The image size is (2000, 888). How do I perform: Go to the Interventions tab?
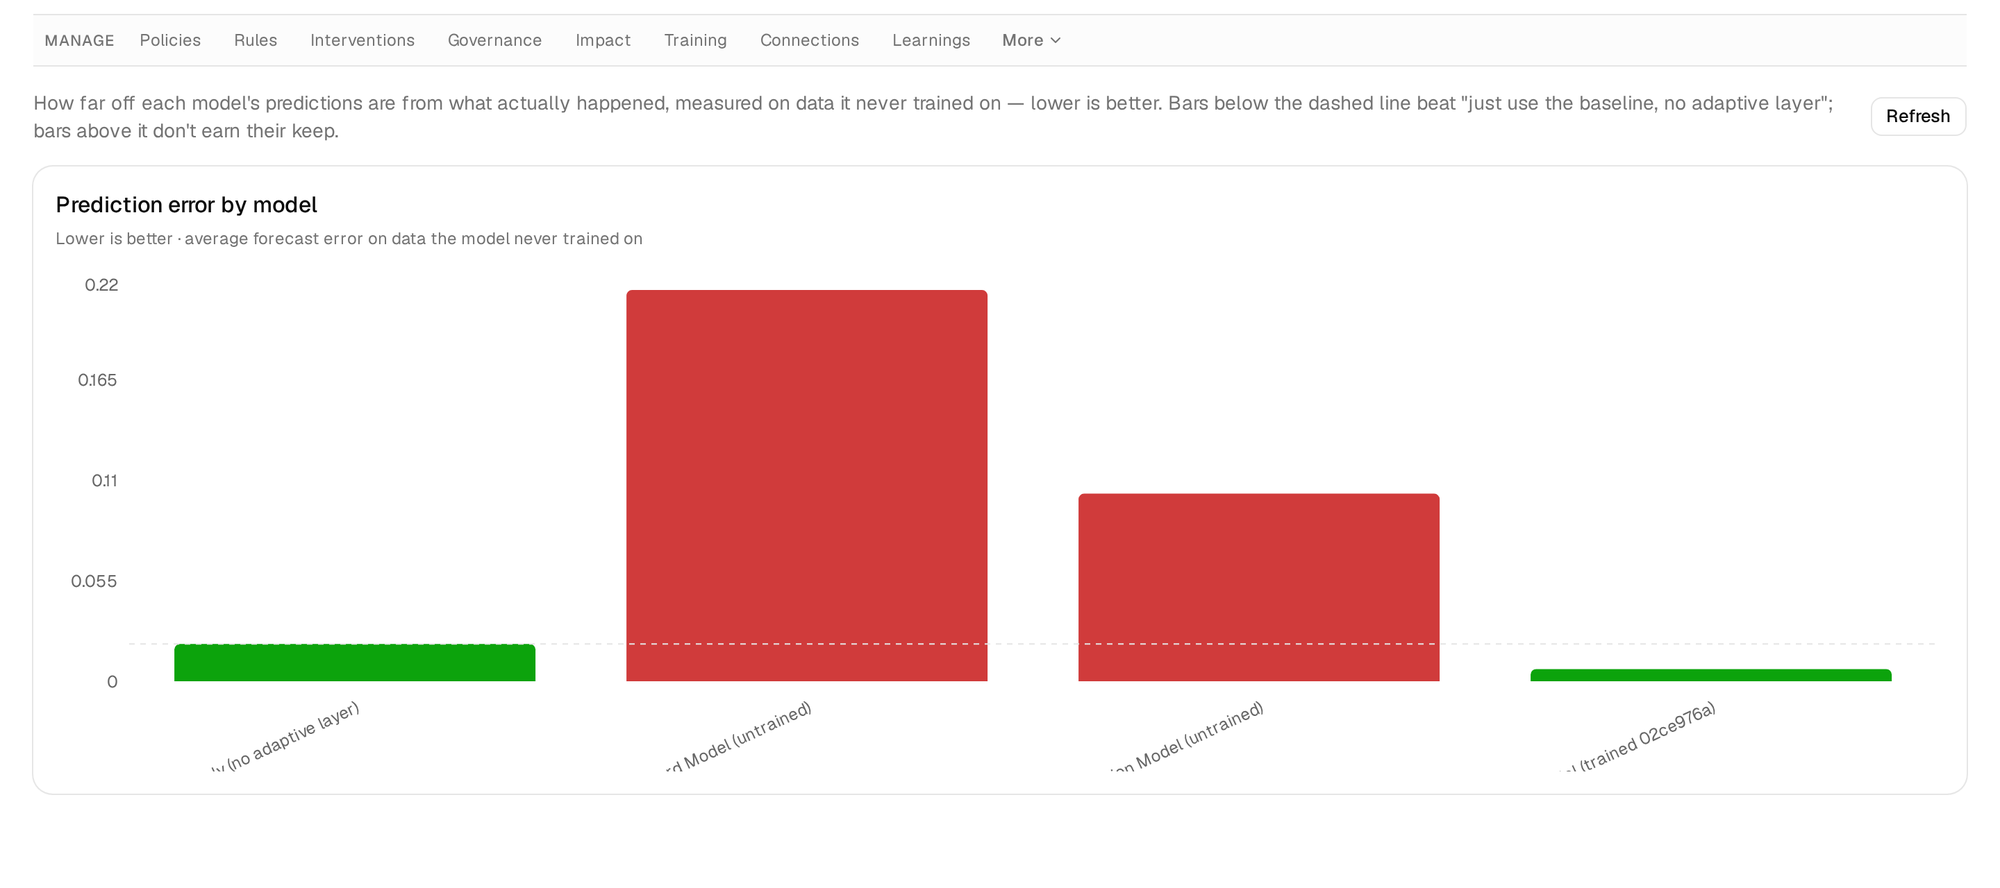(x=362, y=40)
